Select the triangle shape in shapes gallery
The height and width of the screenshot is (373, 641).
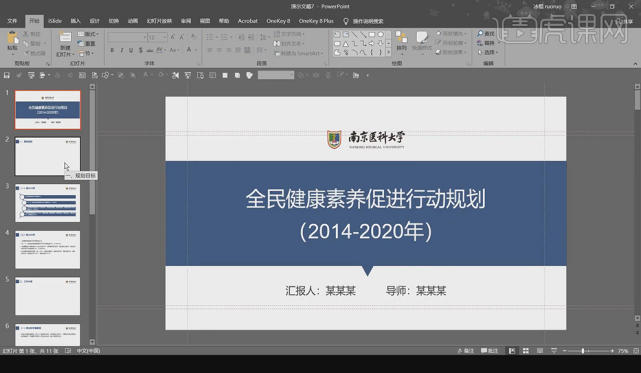coord(346,43)
